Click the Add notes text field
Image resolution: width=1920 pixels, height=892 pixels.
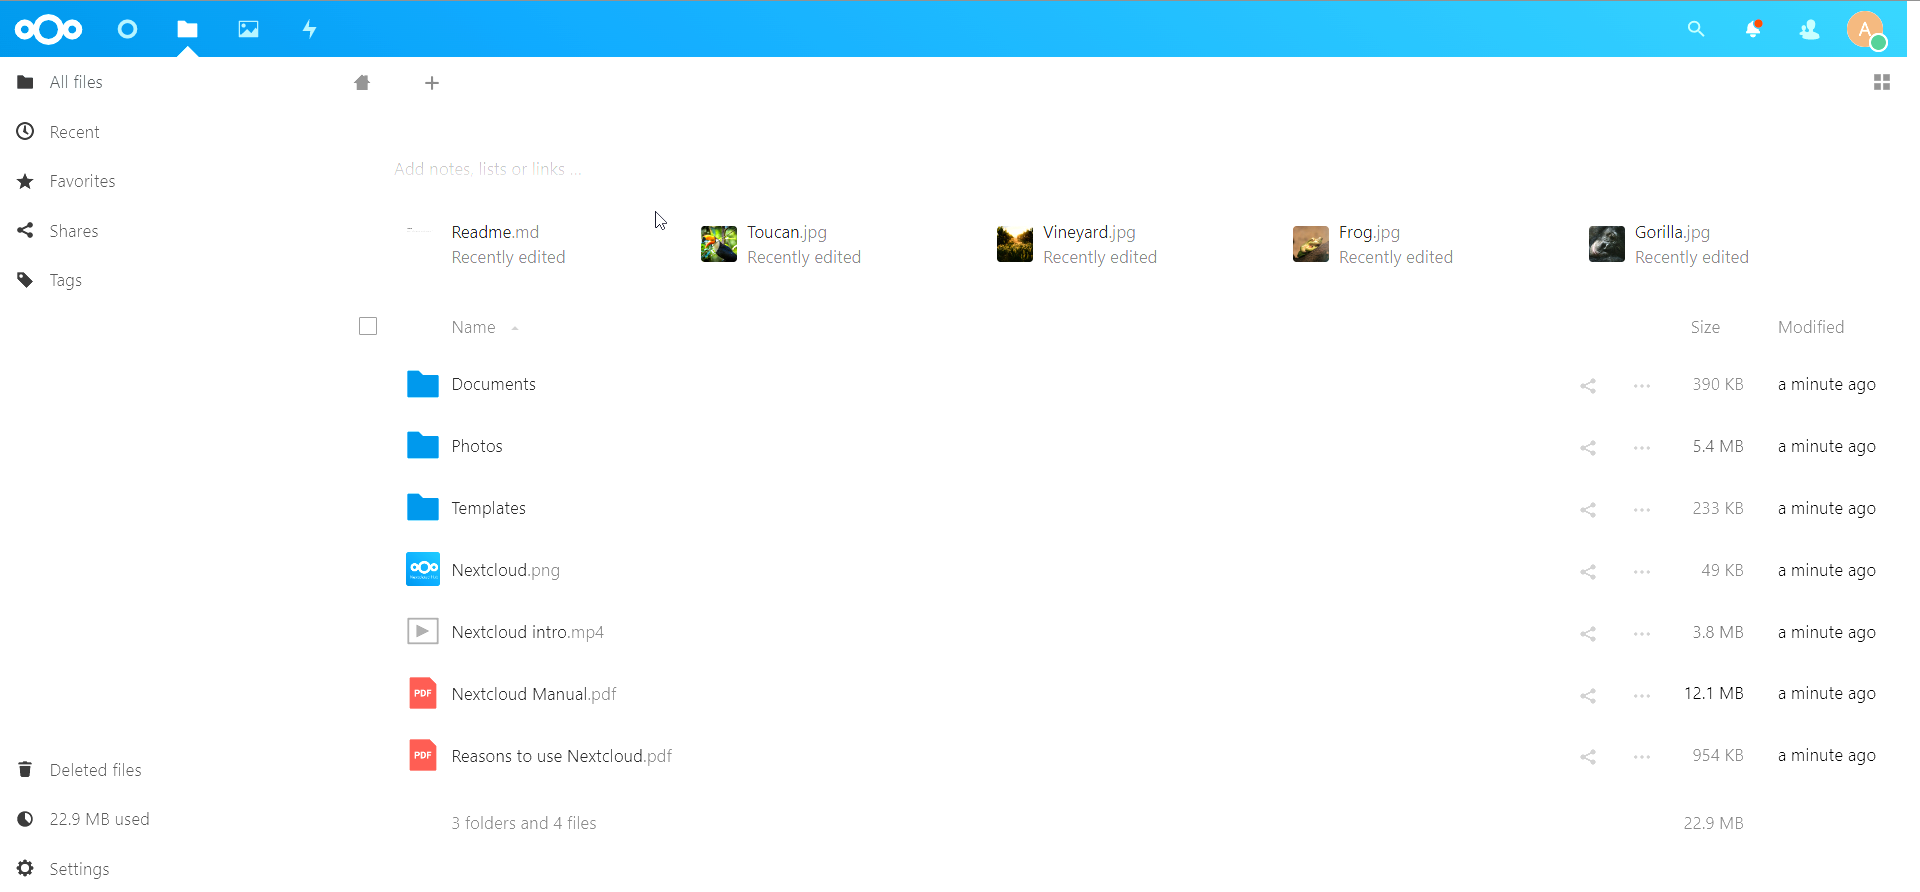488,169
